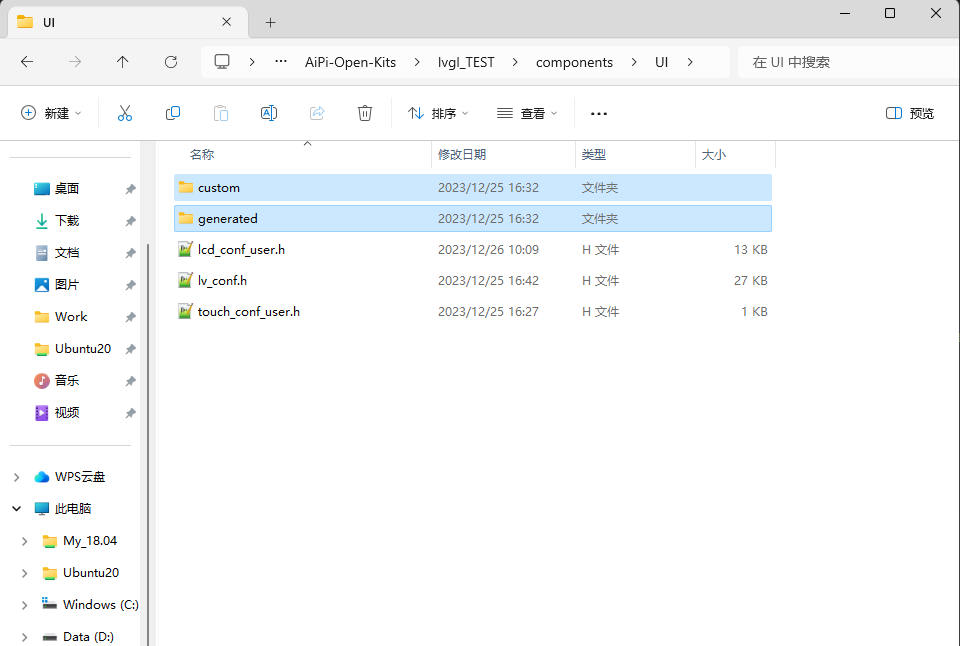The height and width of the screenshot is (646, 960).
Task: Expand Windows (C:) in the sidebar
Action: click(x=24, y=604)
